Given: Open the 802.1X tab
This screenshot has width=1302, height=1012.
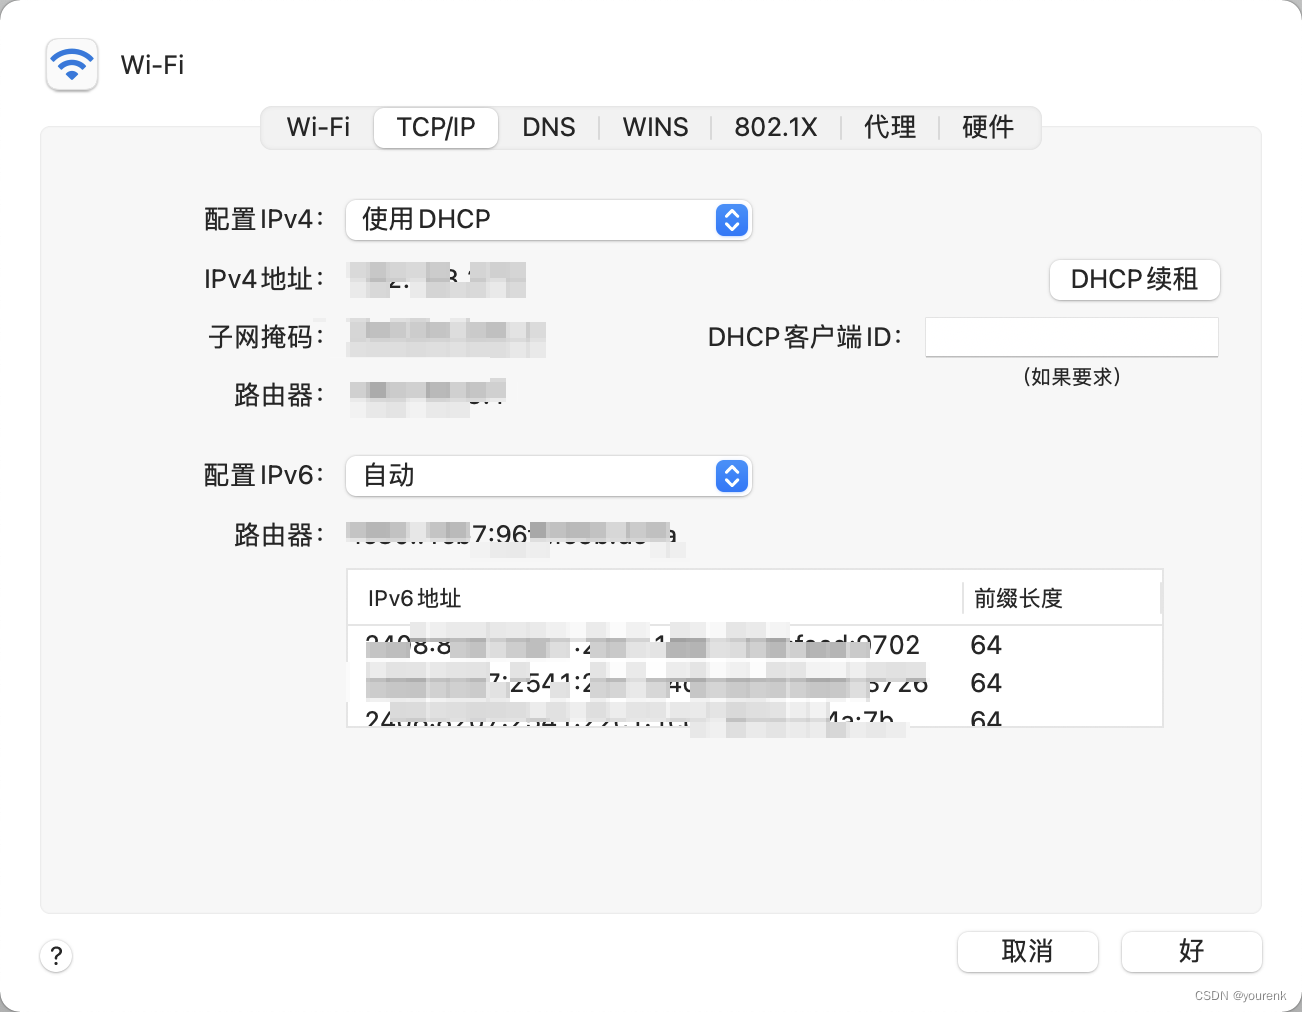Looking at the screenshot, I should pos(776,127).
